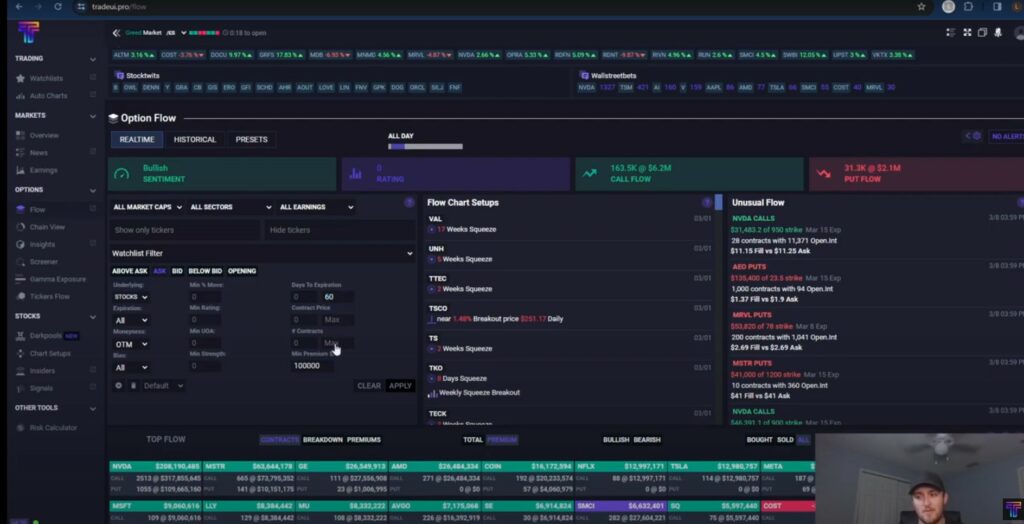Open the ALL EARNINGS dropdown
1024x524 pixels.
click(317, 207)
